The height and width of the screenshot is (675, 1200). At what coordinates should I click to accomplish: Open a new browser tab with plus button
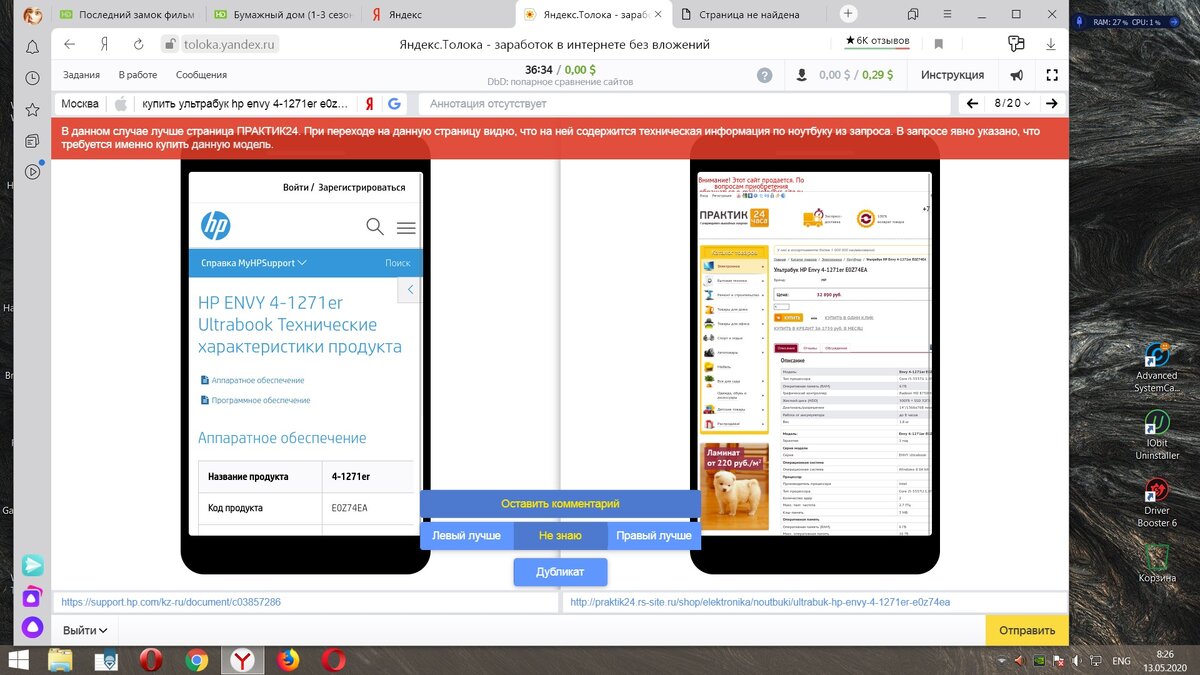click(x=848, y=14)
